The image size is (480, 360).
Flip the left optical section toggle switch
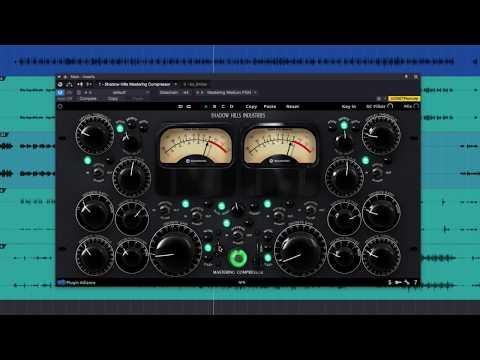coord(98,172)
